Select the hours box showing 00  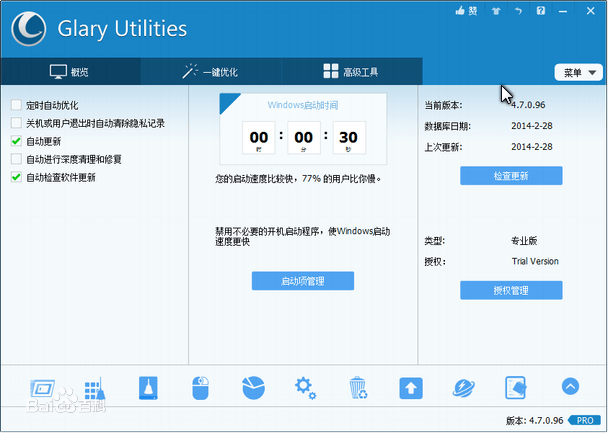[259, 138]
